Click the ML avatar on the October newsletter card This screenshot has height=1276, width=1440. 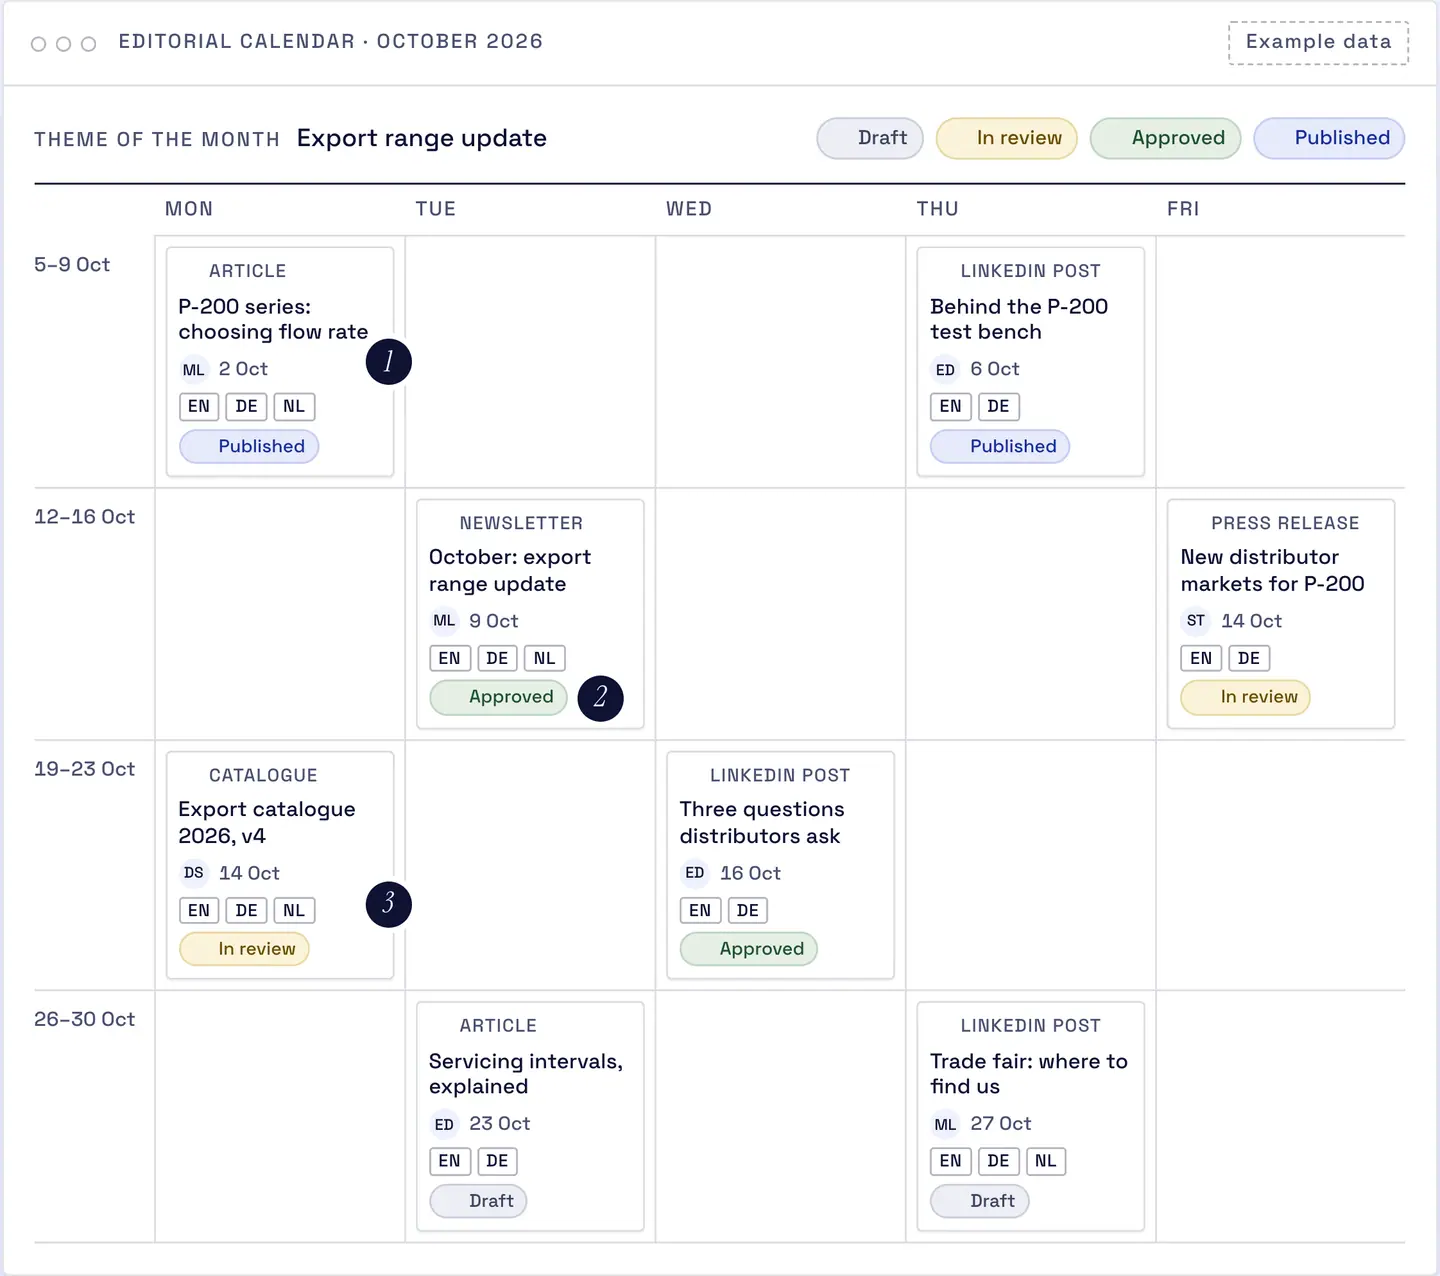[x=444, y=621]
